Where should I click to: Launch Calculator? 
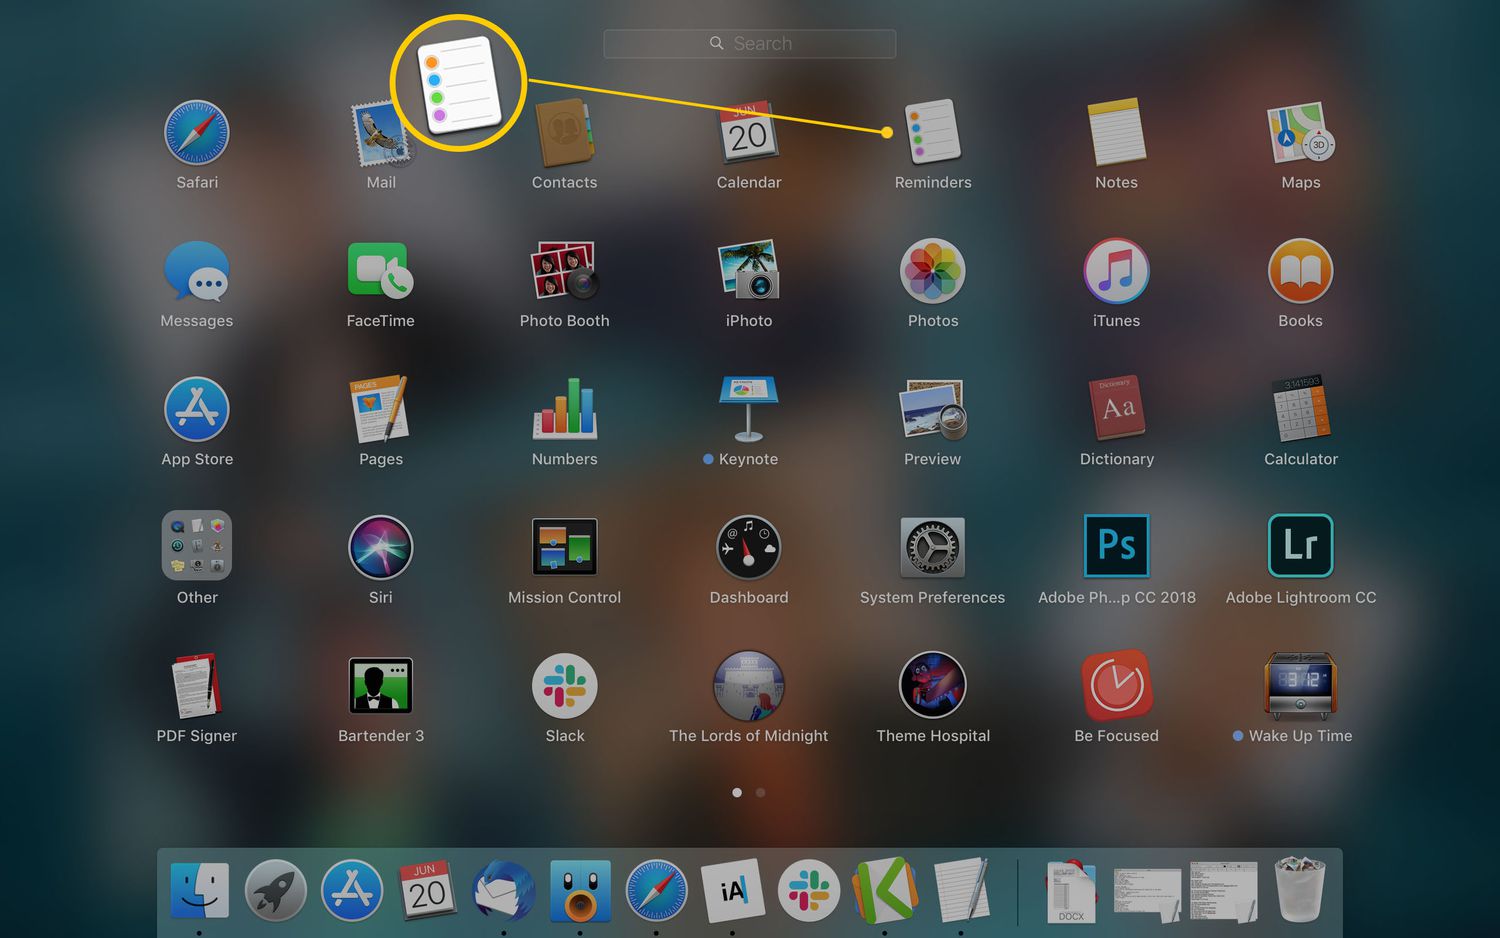coord(1301,409)
